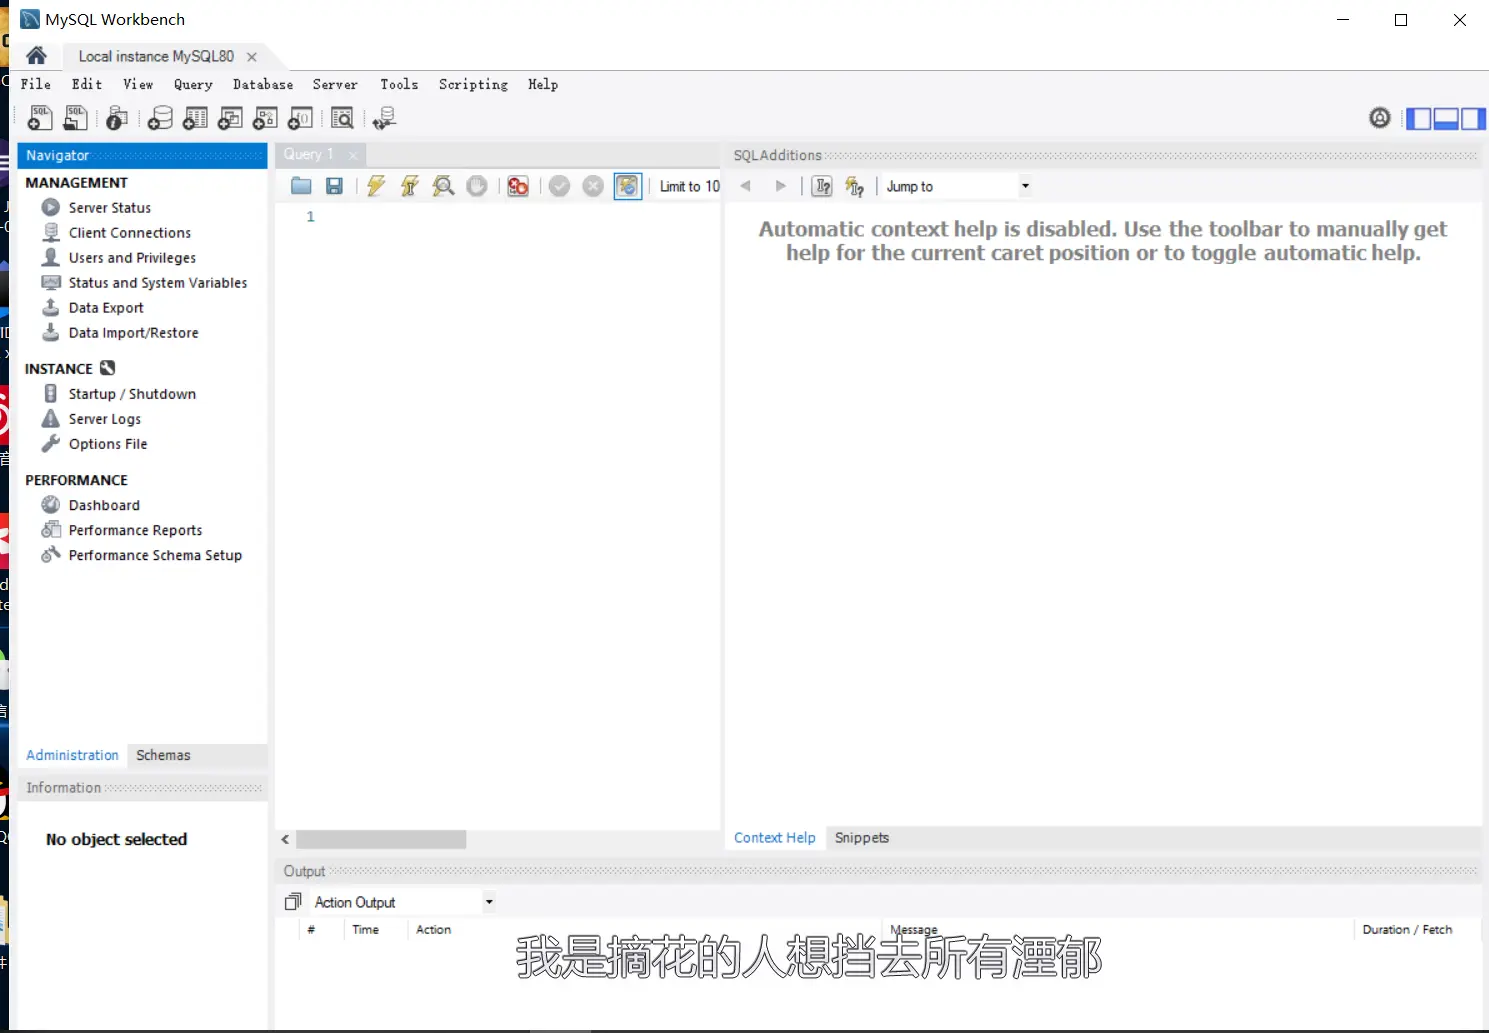The image size is (1489, 1033).
Task: Toggle continue-on-error script execution
Action: 518,186
